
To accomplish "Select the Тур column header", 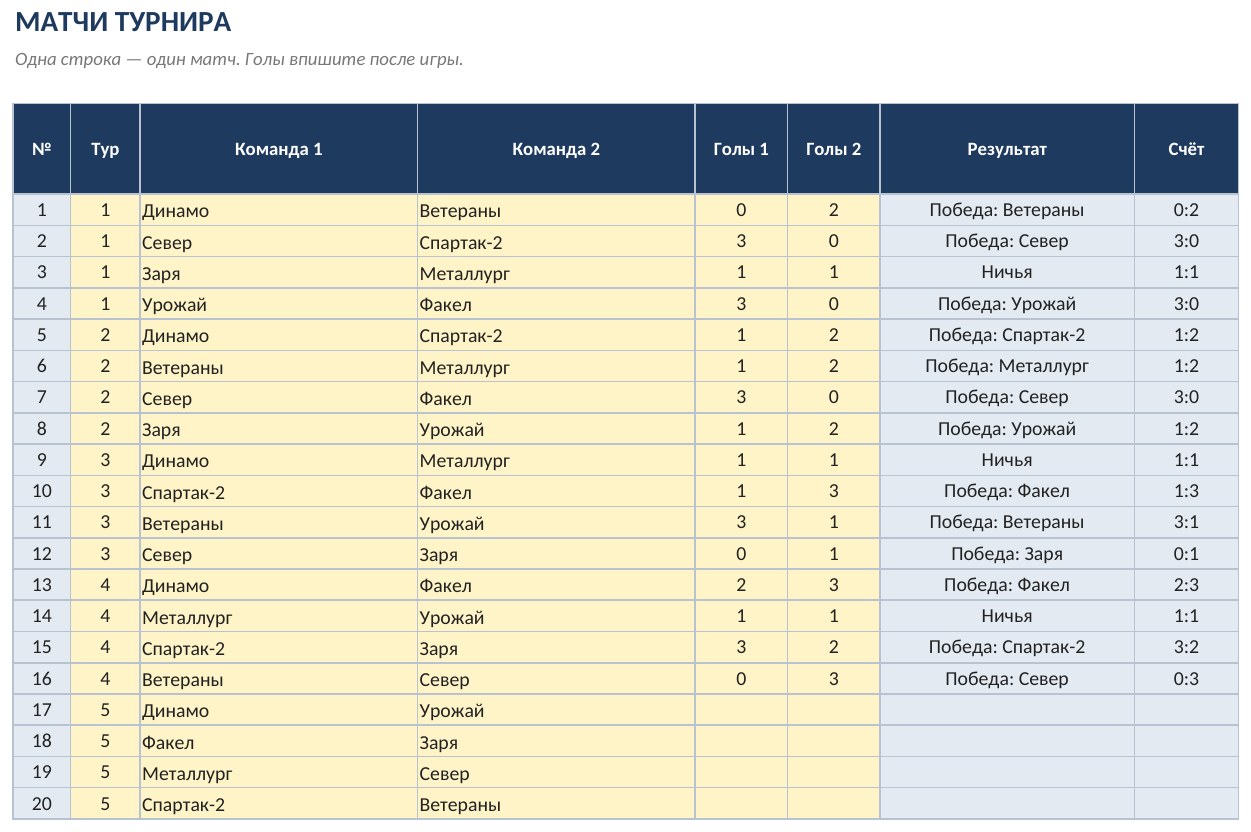I will [x=105, y=149].
